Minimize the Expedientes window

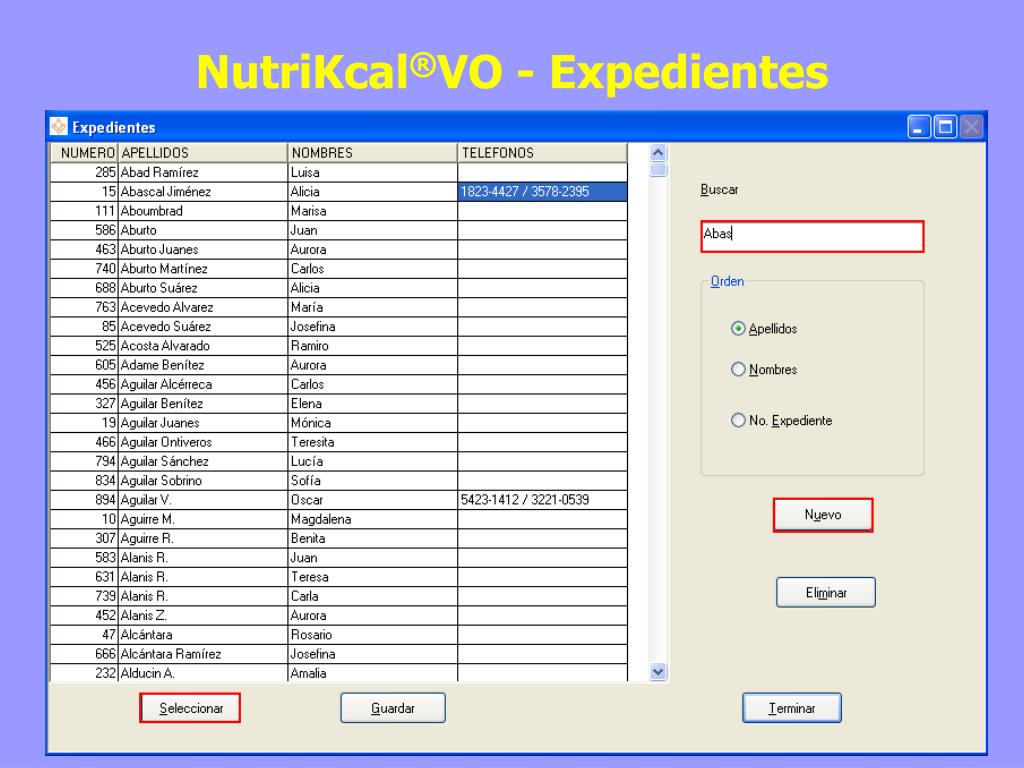(x=919, y=127)
